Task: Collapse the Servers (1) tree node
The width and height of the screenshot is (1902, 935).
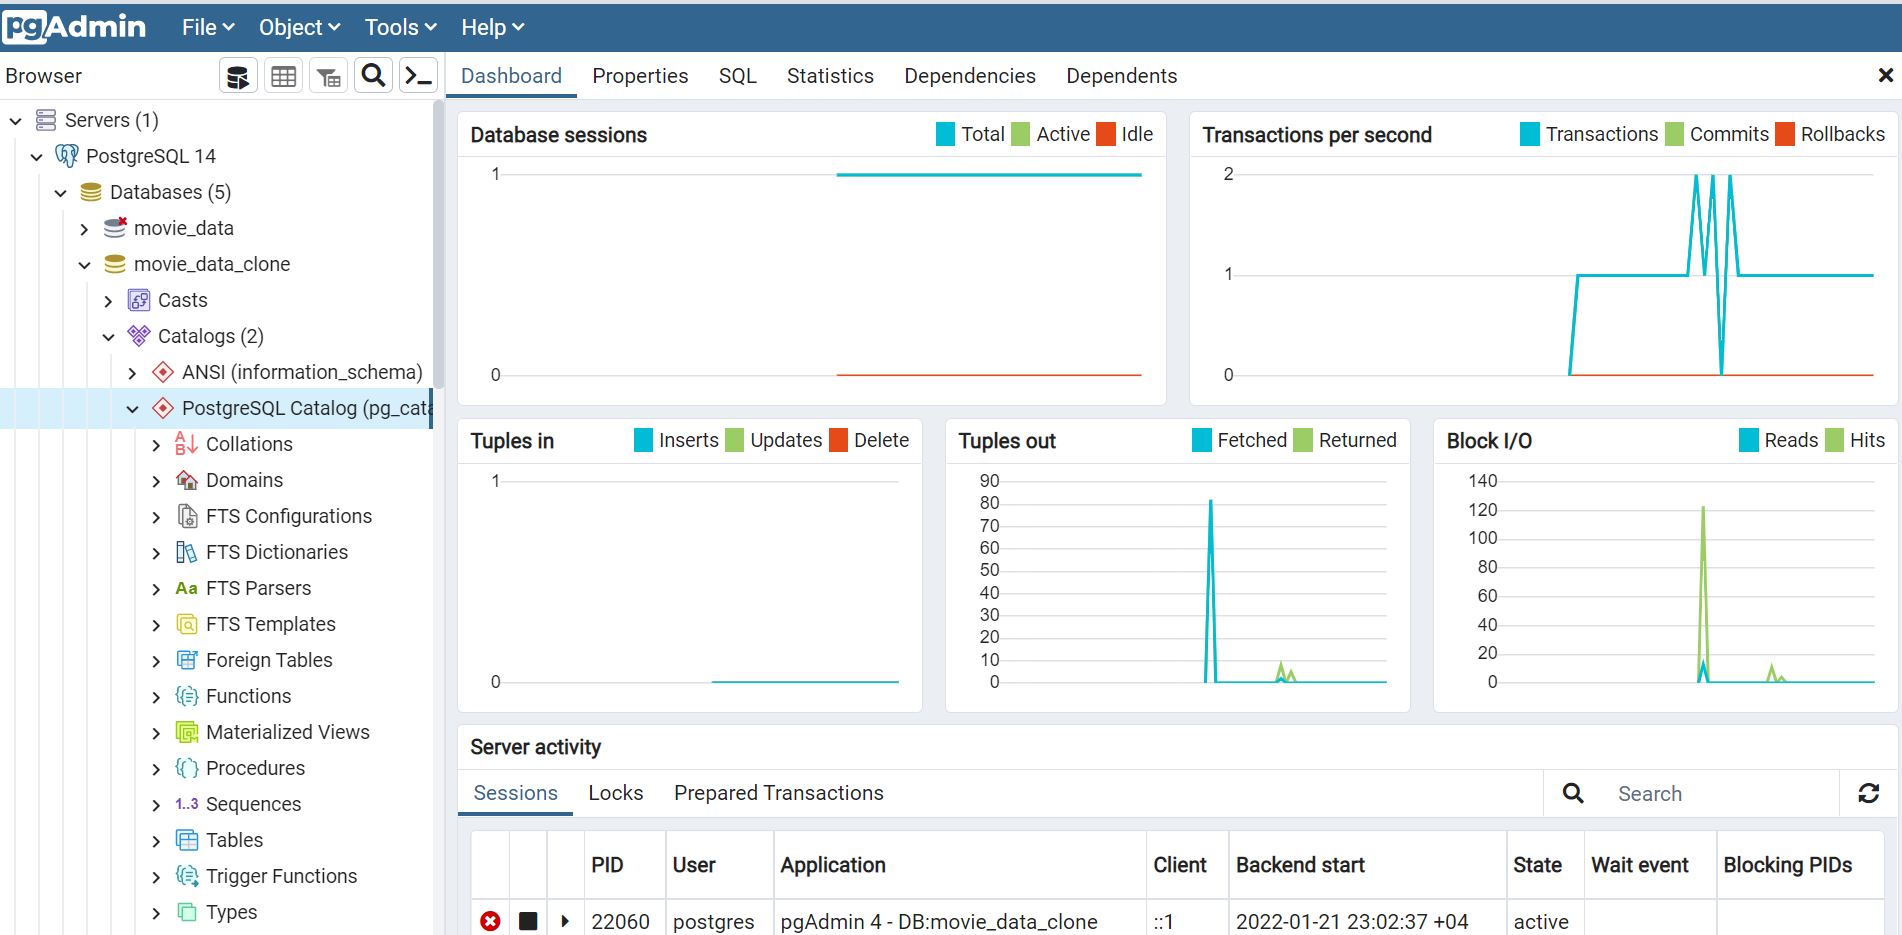Action: (15, 121)
